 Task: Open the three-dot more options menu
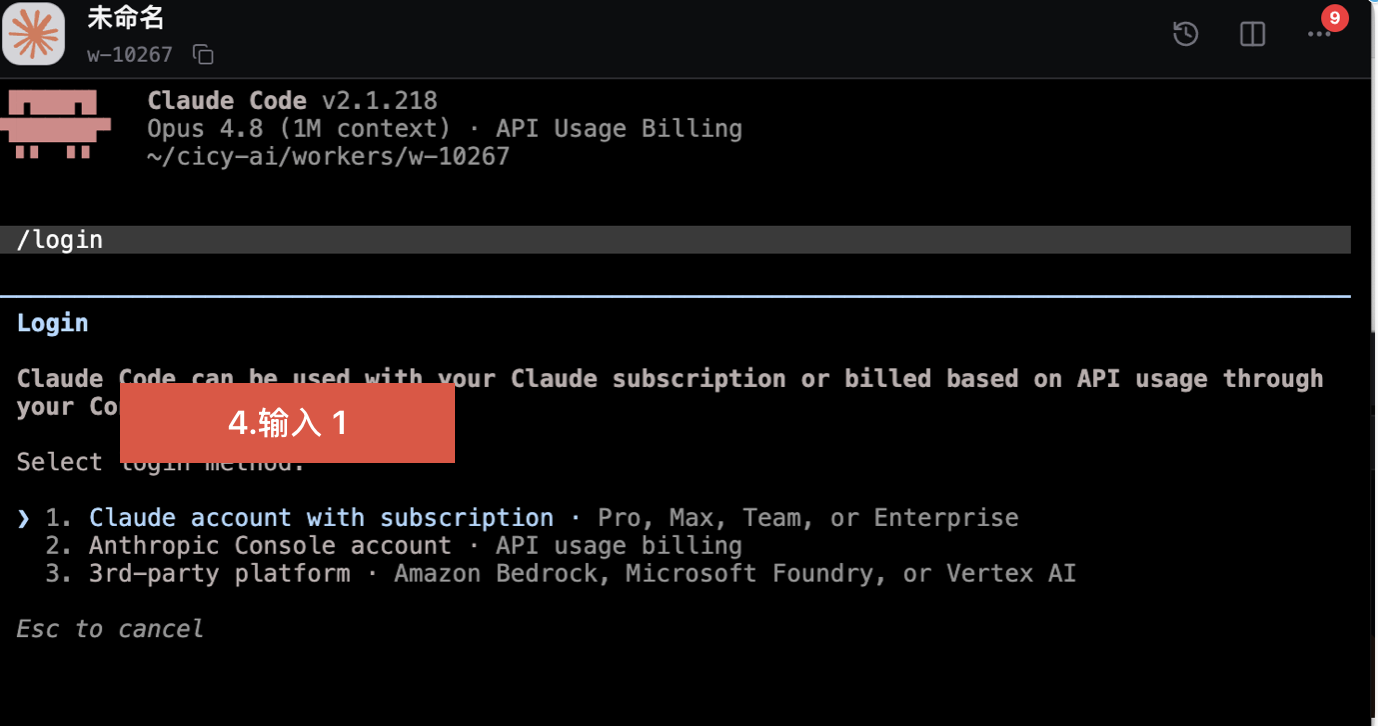coord(1319,34)
